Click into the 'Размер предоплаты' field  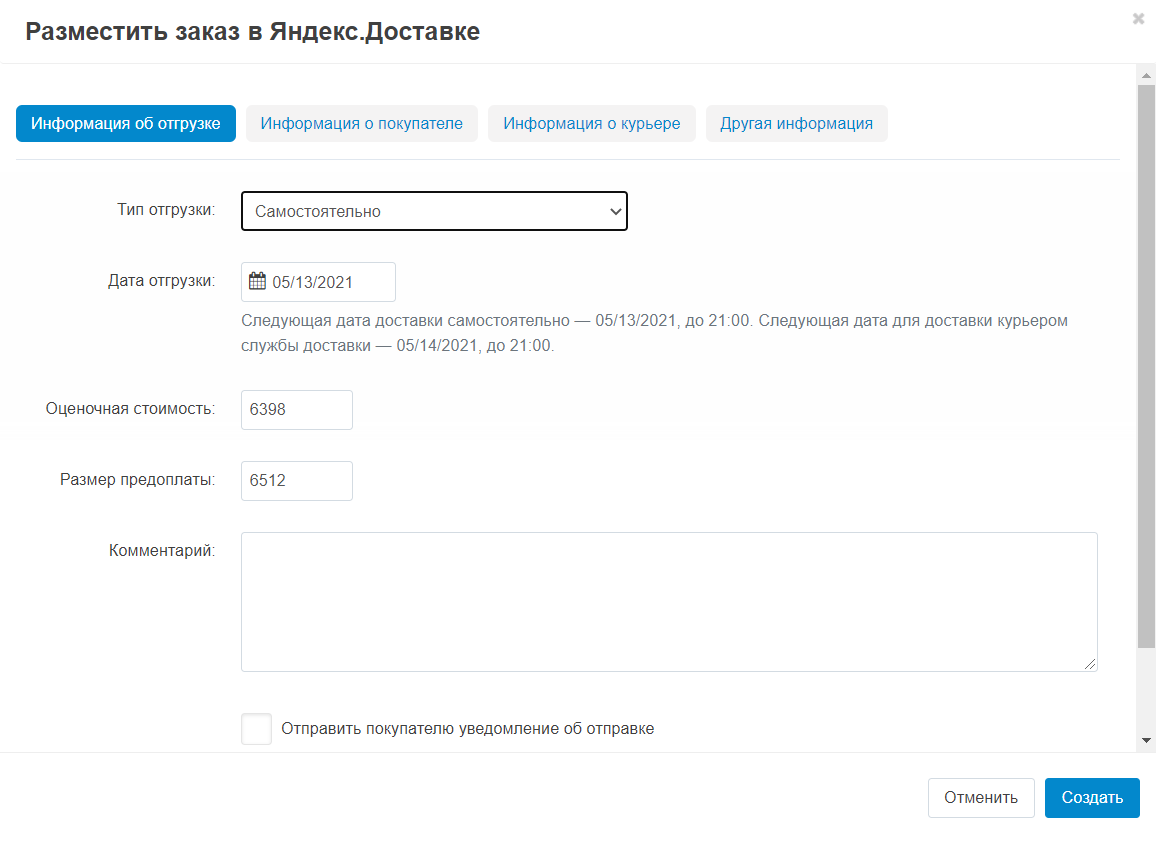click(x=297, y=481)
